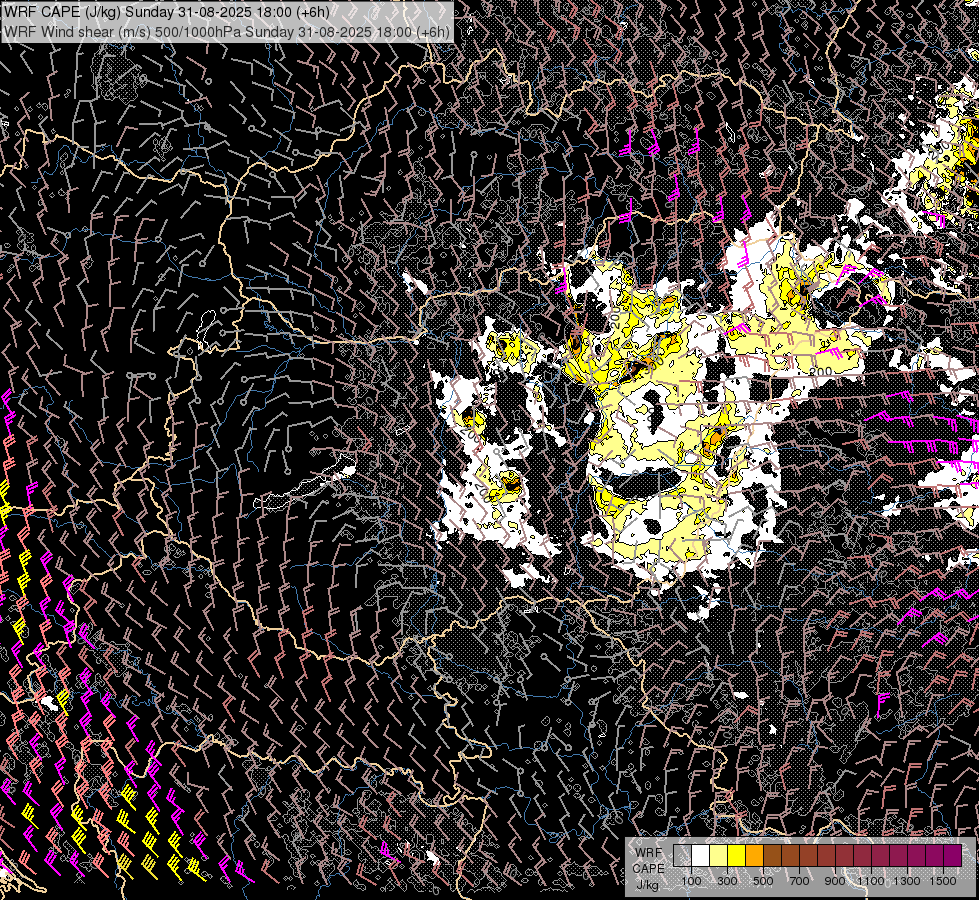
Task: Click the J/kg unit label in legend
Action: (x=648, y=885)
